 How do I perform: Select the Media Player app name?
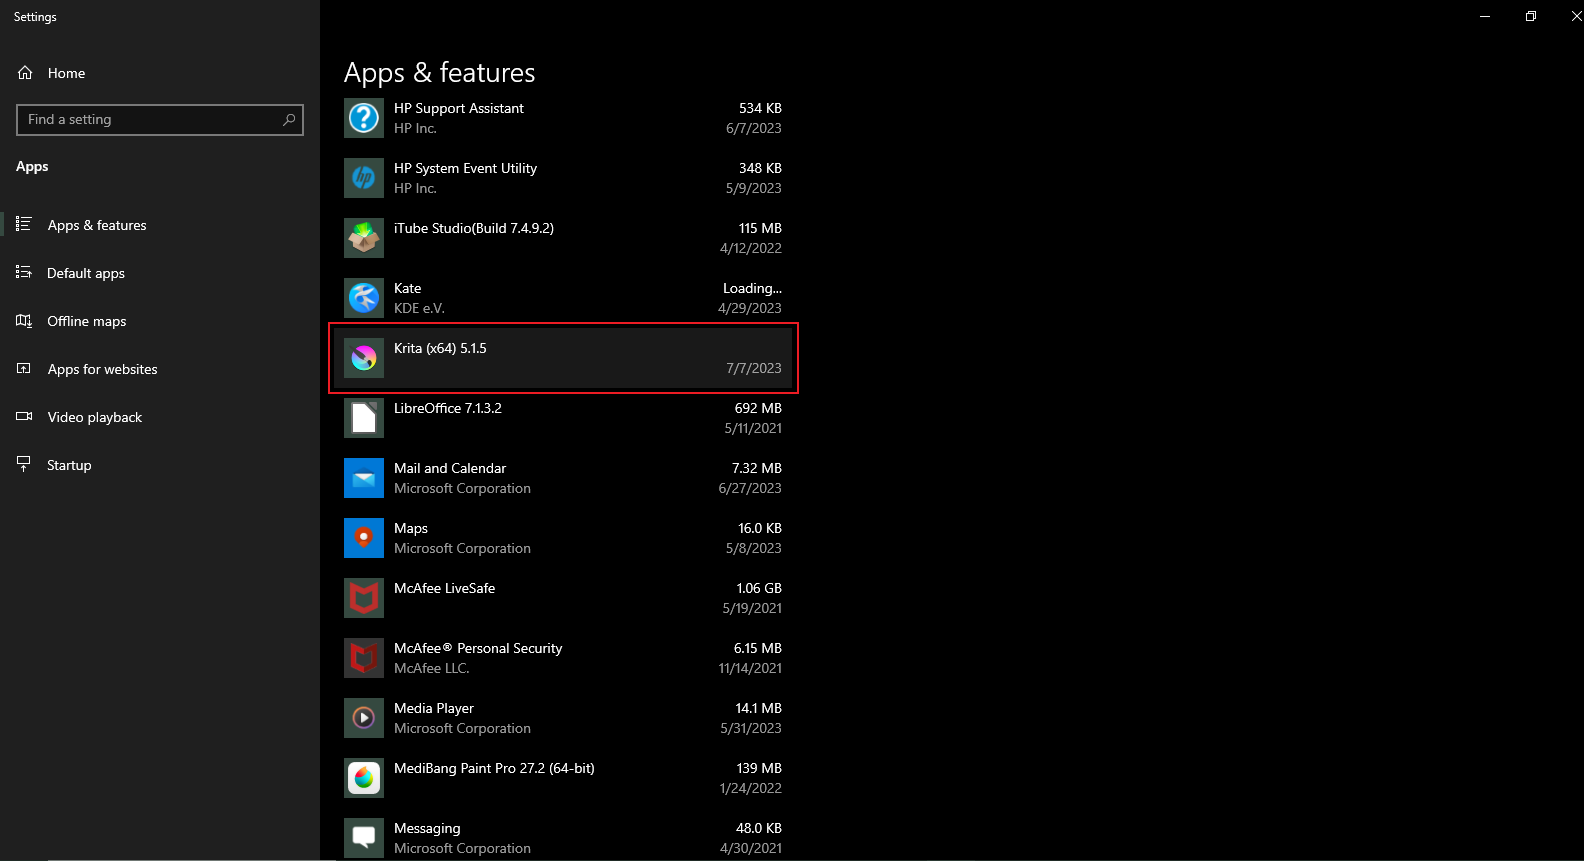click(x=434, y=708)
